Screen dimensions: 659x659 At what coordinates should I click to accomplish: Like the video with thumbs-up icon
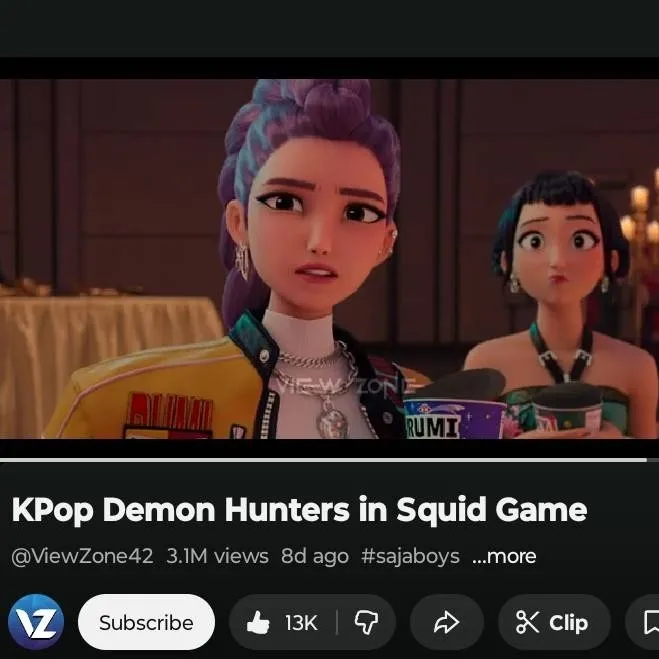[x=259, y=623]
